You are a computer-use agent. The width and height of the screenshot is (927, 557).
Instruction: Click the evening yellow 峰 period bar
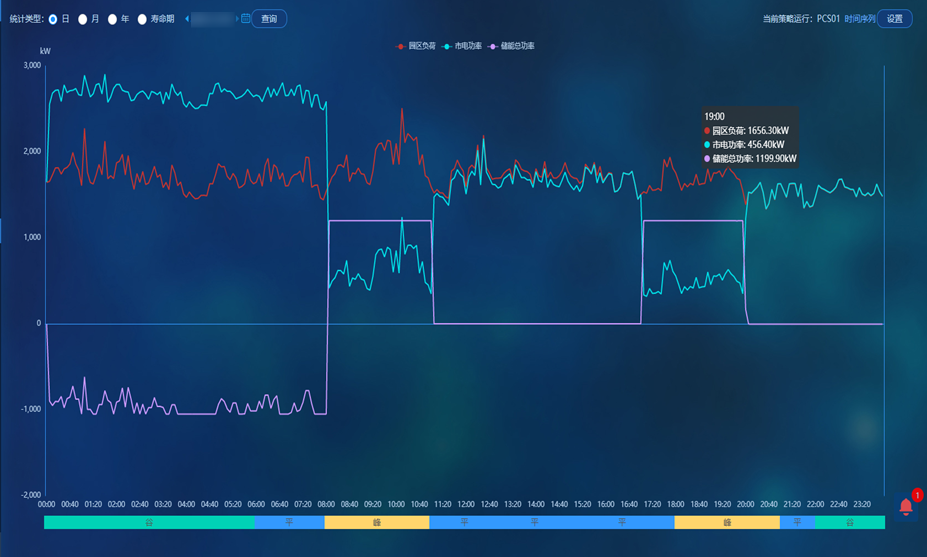pyautogui.click(x=727, y=522)
